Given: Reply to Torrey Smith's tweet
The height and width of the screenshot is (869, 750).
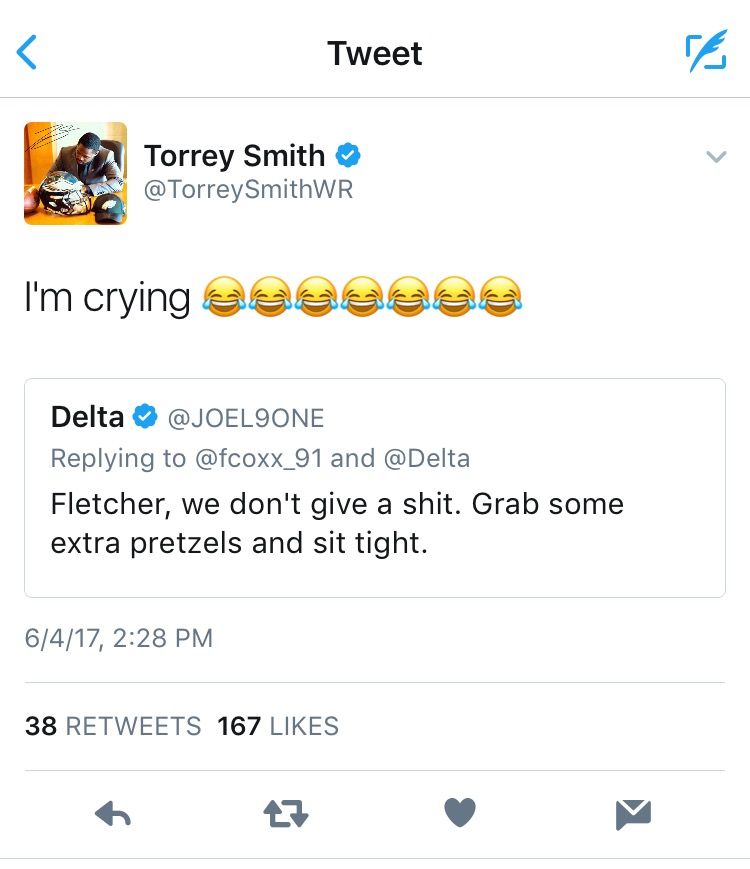Looking at the screenshot, I should [x=113, y=815].
